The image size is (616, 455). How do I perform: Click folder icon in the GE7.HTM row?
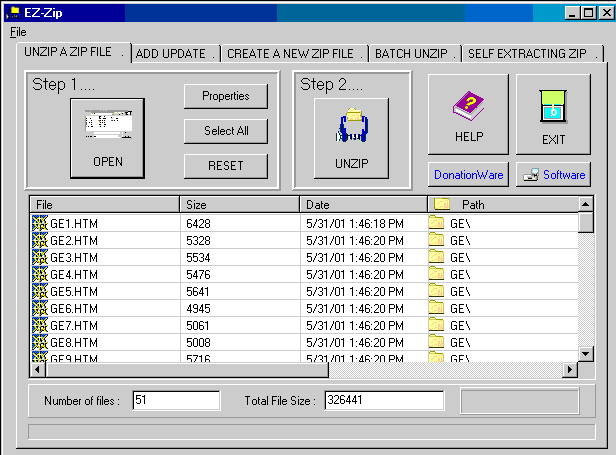pos(436,325)
